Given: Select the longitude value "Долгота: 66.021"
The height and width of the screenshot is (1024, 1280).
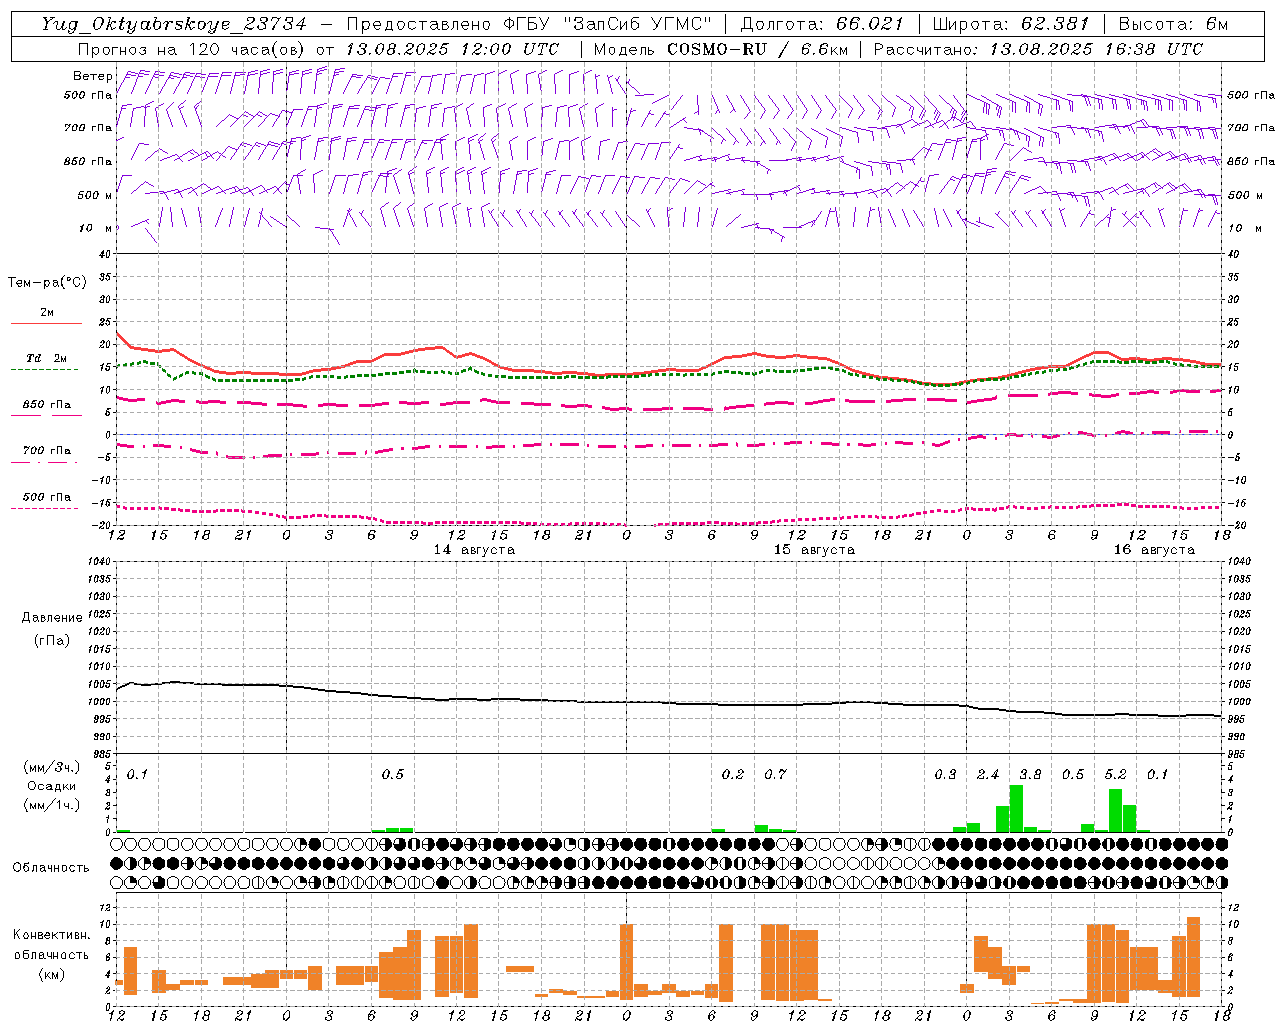Looking at the screenshot, I should click(822, 24).
